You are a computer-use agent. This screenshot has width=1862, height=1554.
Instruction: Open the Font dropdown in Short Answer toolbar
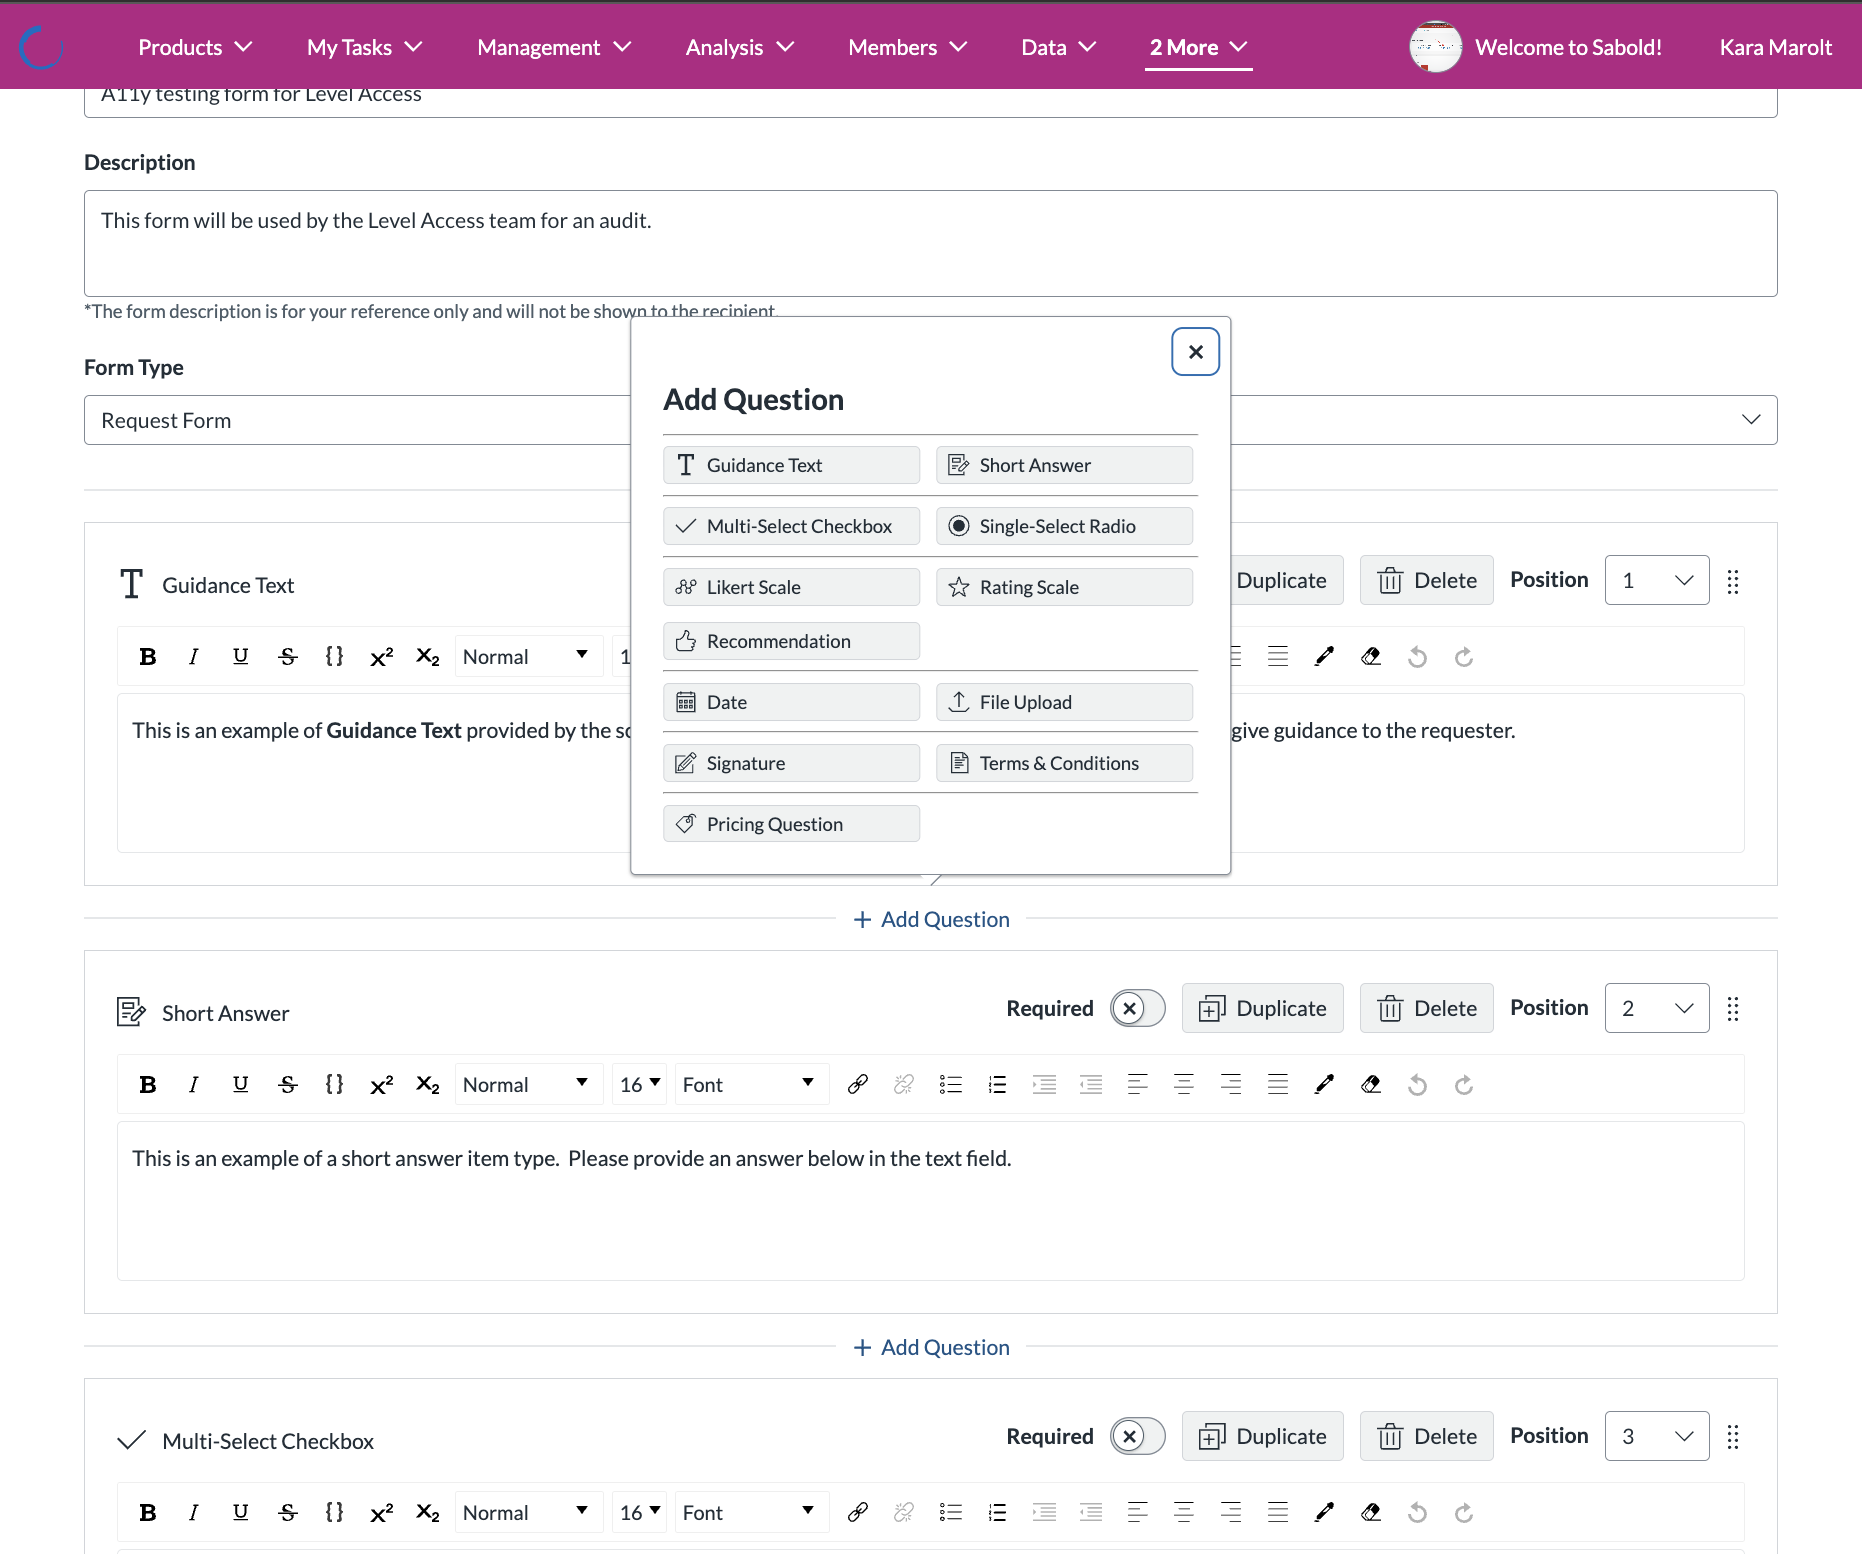coord(751,1085)
